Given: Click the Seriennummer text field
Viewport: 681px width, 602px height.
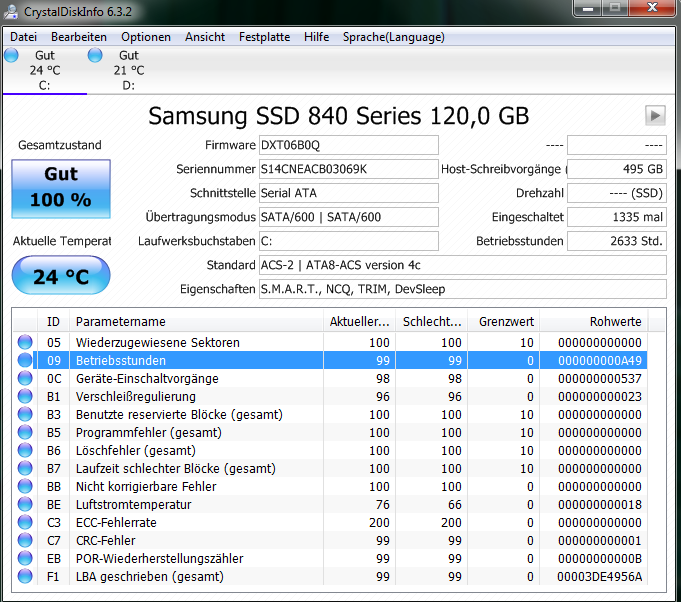Looking at the screenshot, I should click(349, 169).
